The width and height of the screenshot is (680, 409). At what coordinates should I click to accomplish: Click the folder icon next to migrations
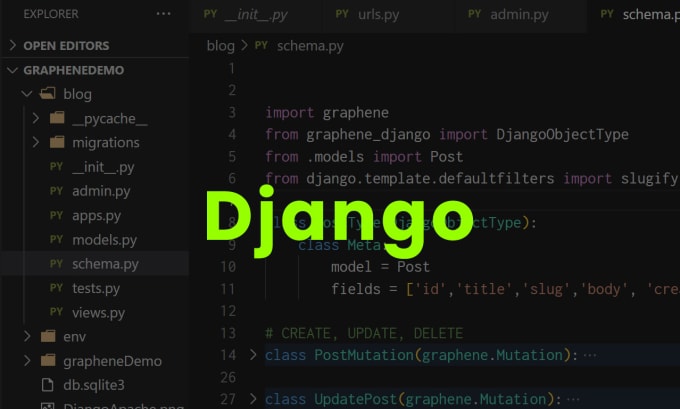pos(57,142)
